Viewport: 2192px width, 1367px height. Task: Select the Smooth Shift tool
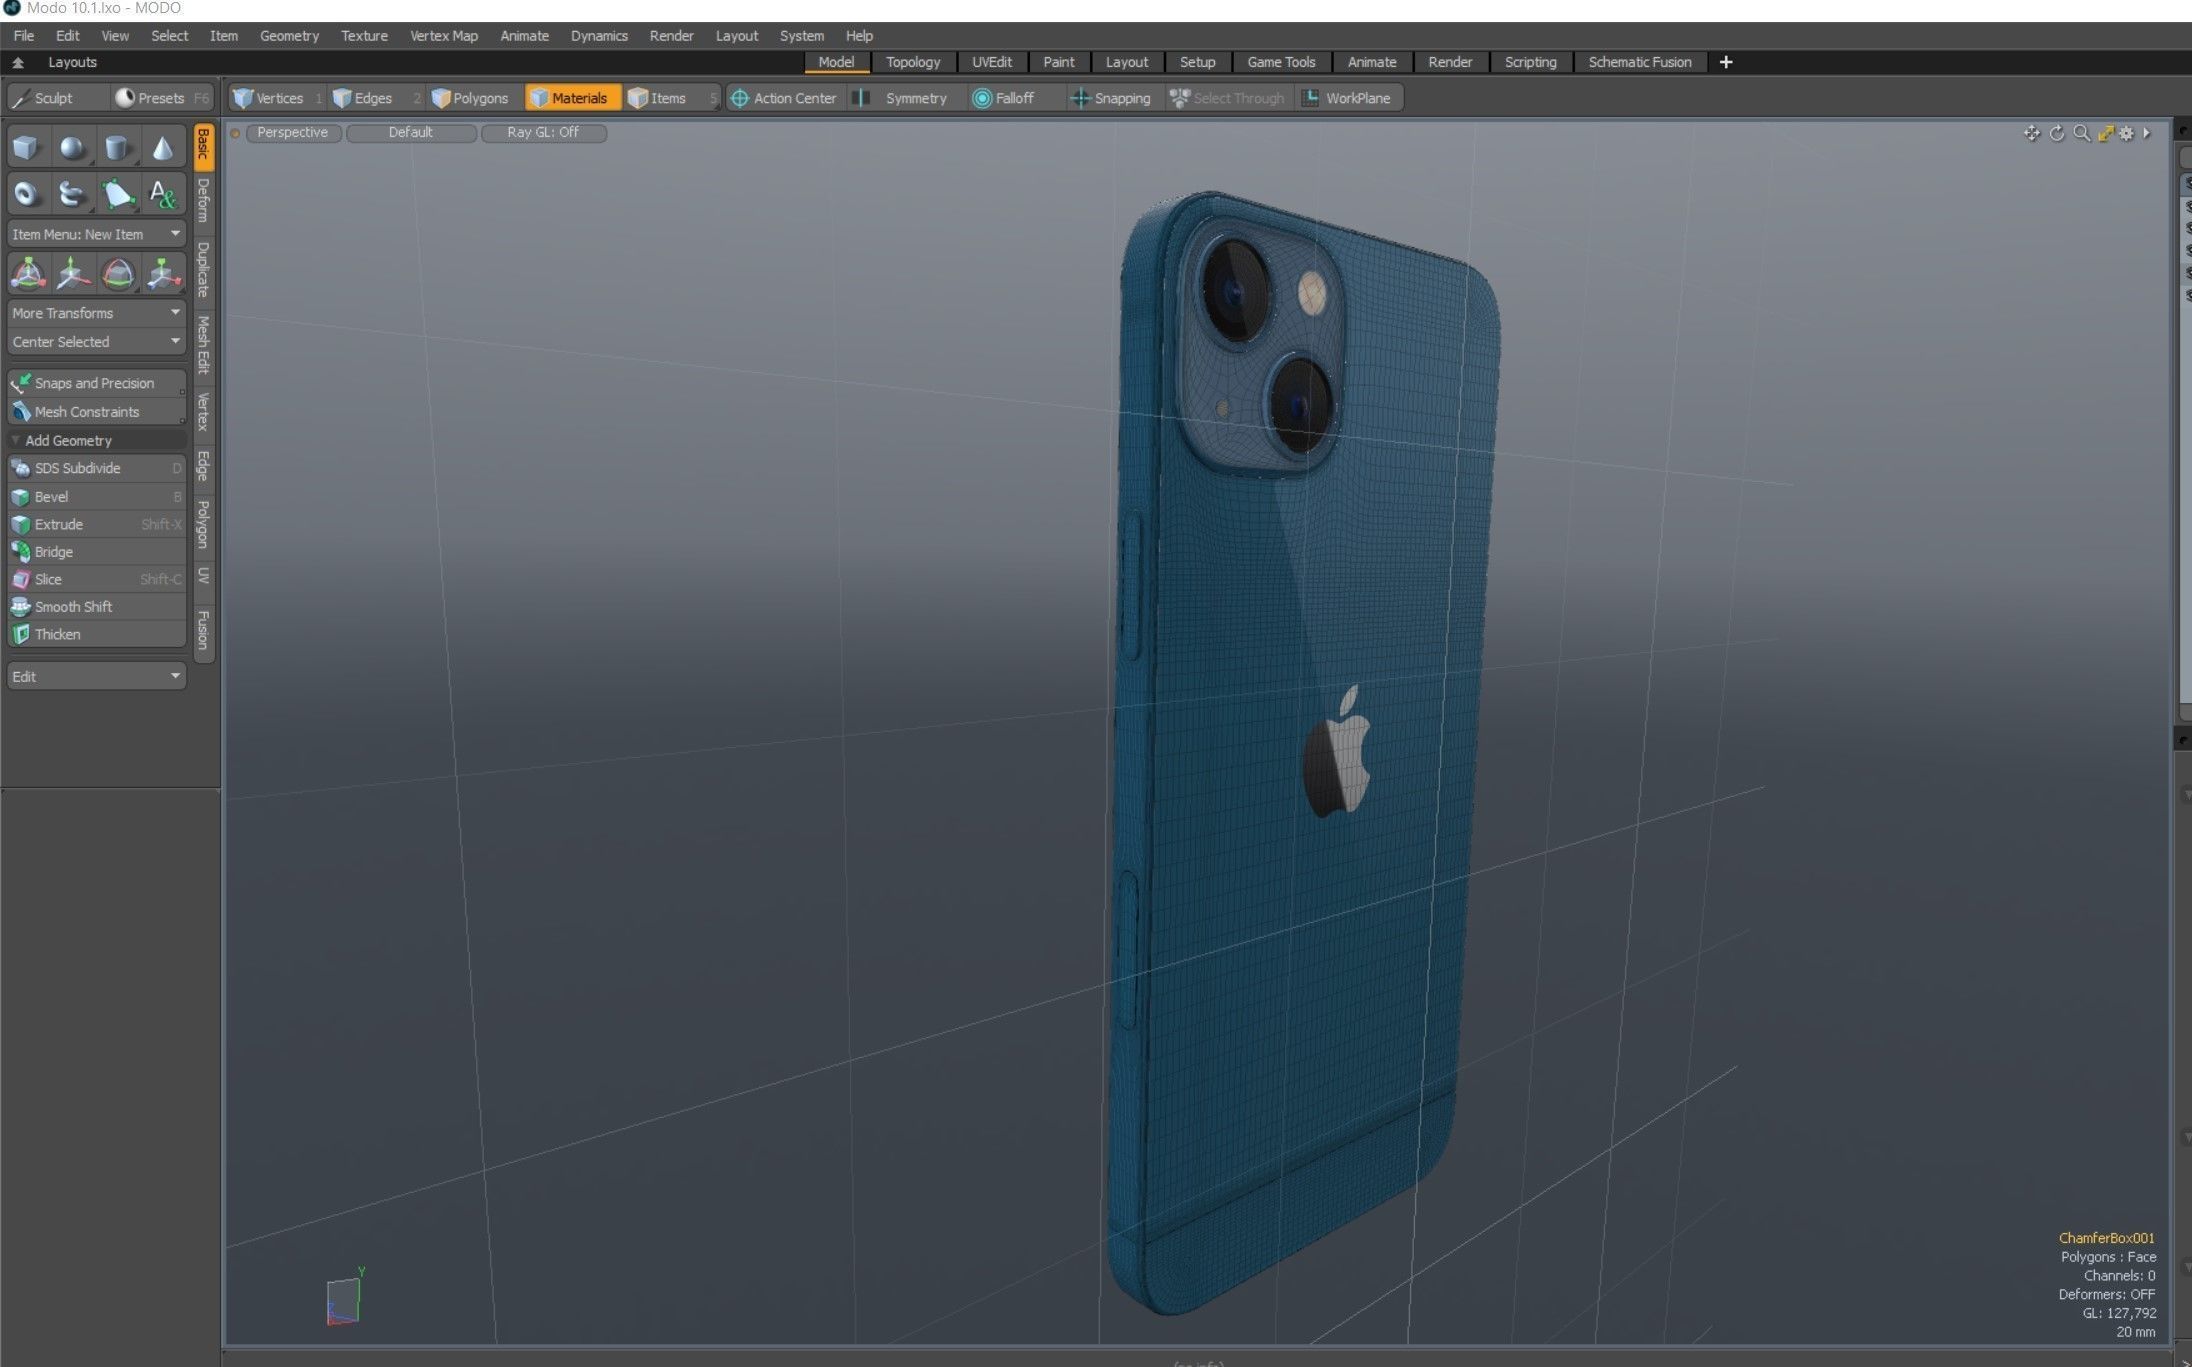click(x=96, y=606)
